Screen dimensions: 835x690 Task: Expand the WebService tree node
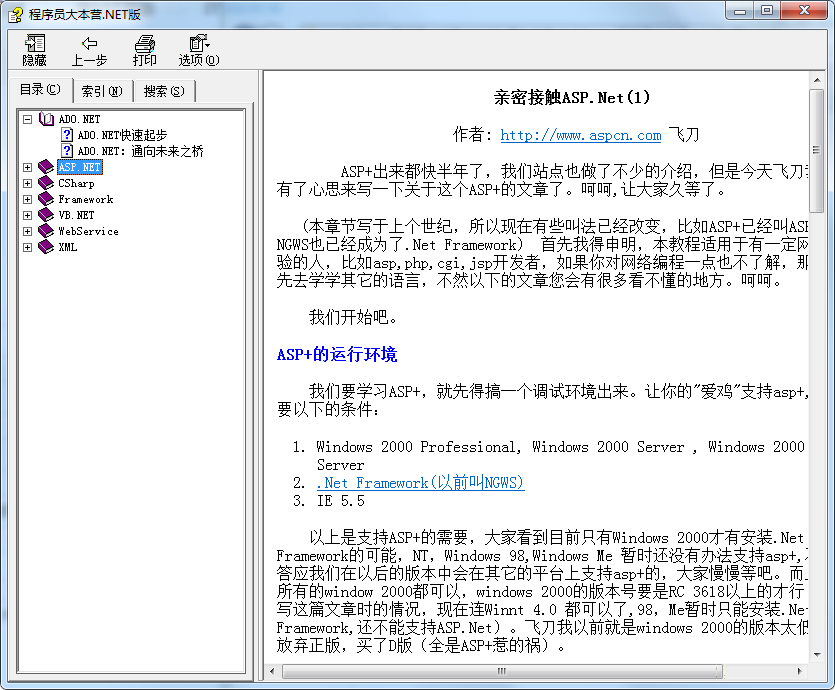(27, 231)
